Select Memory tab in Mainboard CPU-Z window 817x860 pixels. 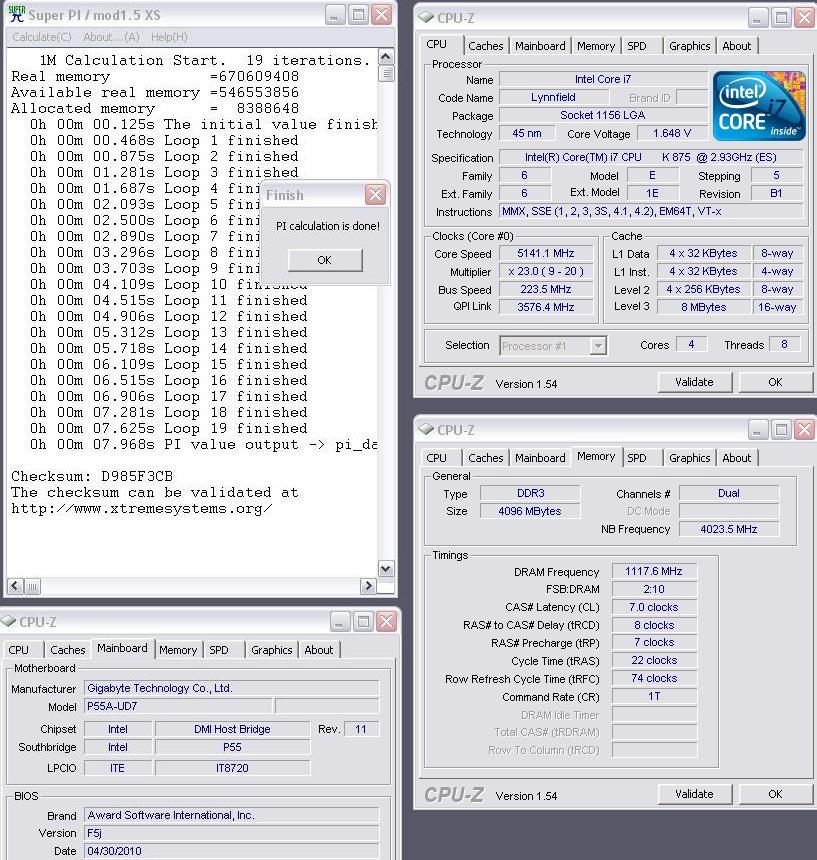coord(178,650)
